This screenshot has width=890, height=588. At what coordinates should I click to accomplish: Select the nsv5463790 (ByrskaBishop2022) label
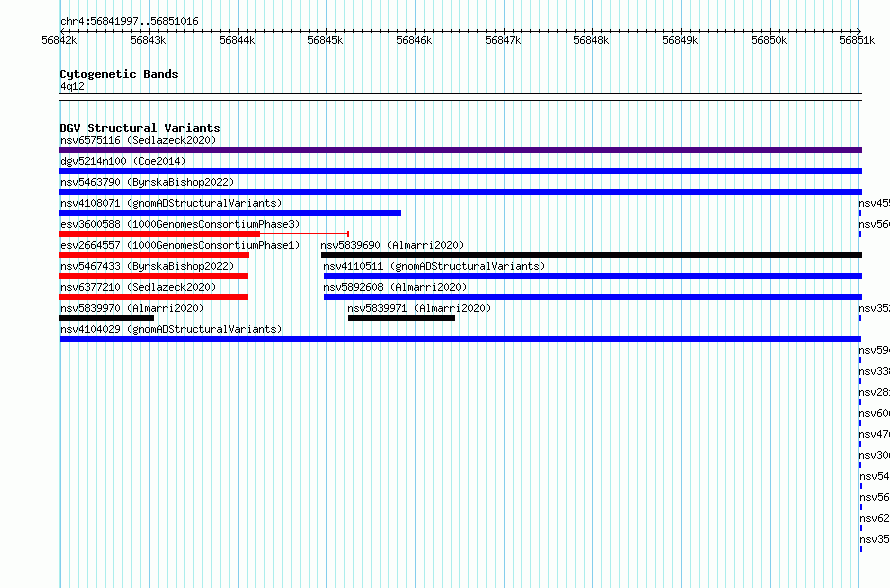click(147, 182)
